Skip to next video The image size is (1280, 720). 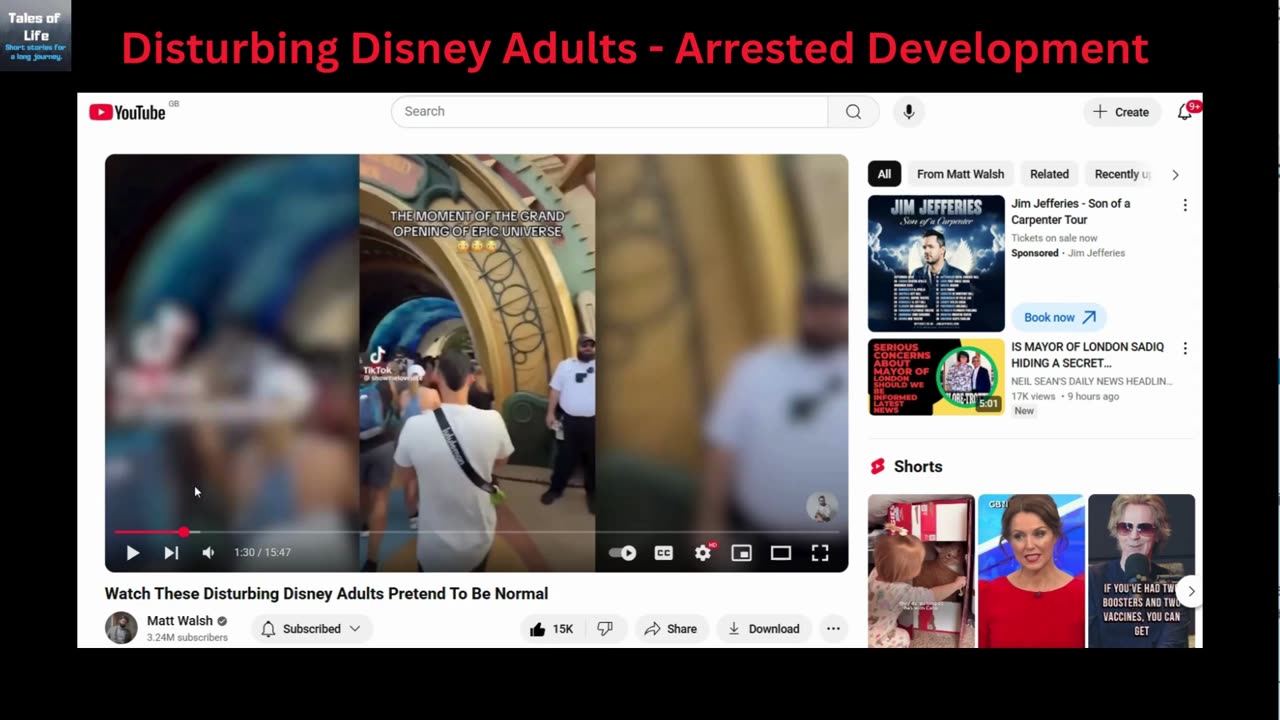[171, 553]
